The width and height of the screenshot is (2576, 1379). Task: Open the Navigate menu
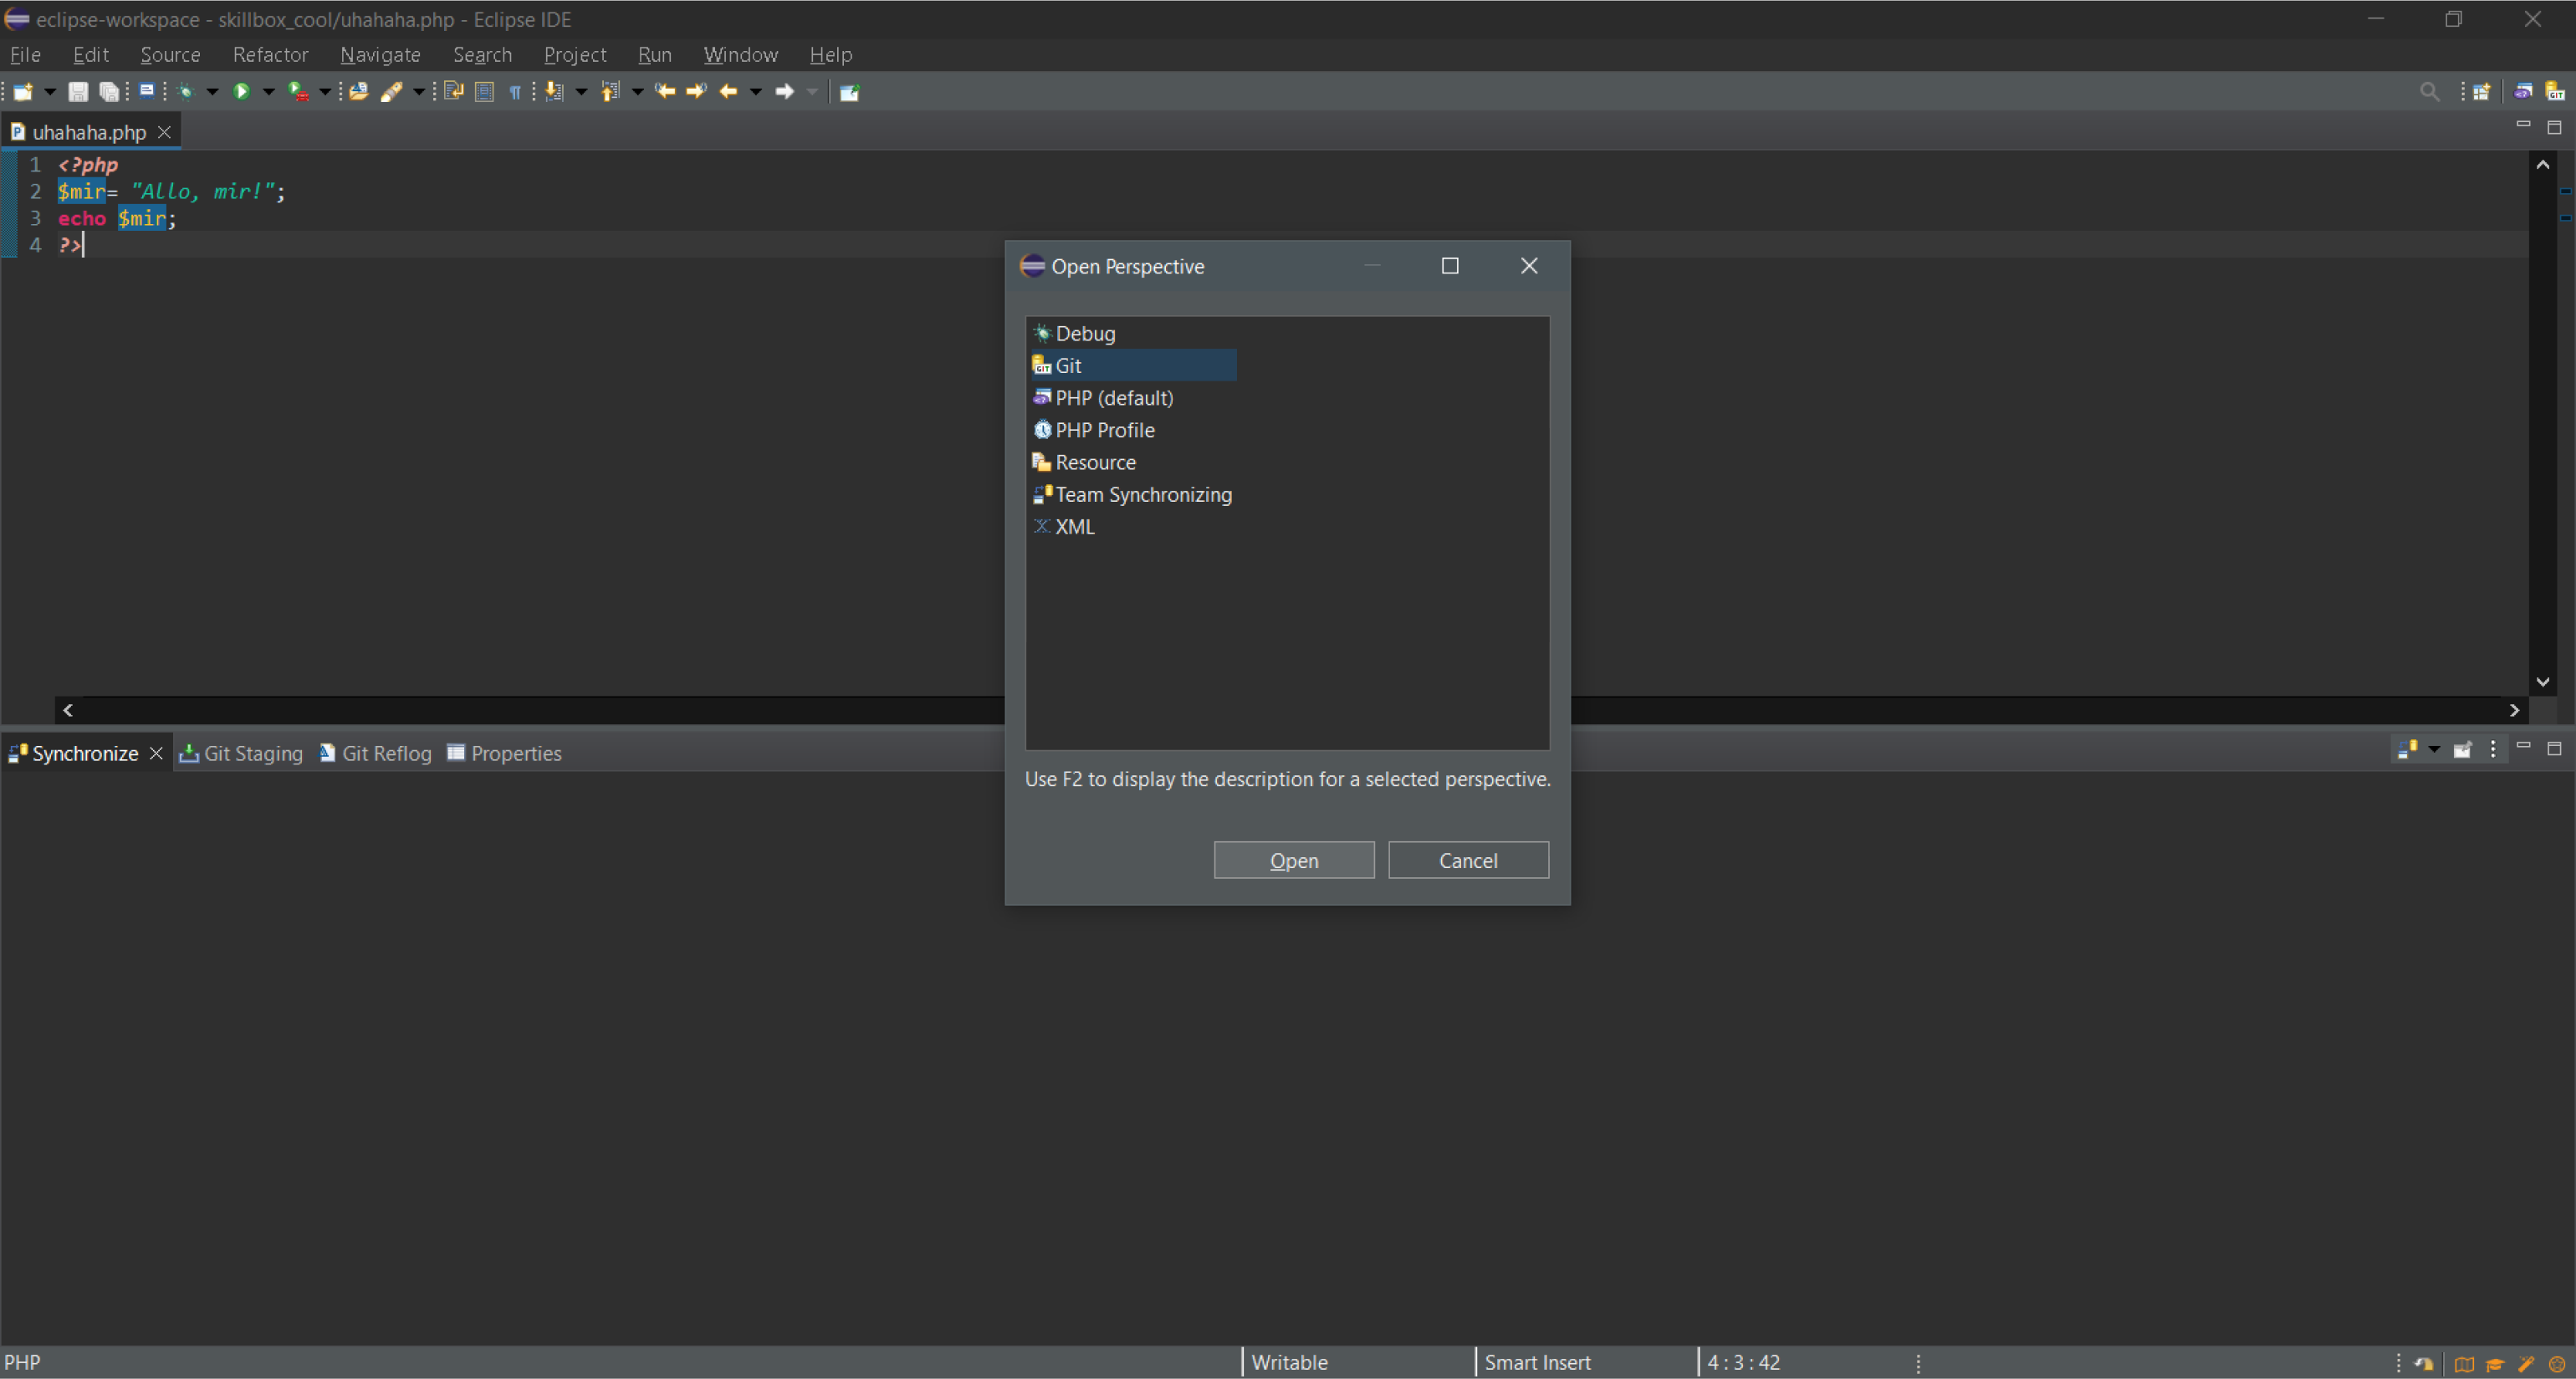click(380, 55)
